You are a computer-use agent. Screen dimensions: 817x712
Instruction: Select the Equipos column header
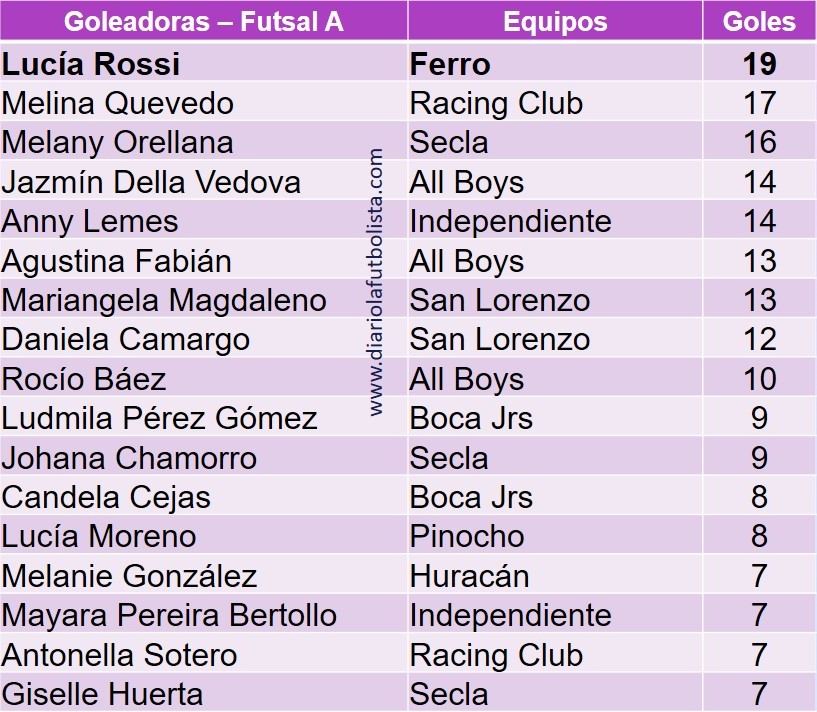pyautogui.click(x=555, y=21)
